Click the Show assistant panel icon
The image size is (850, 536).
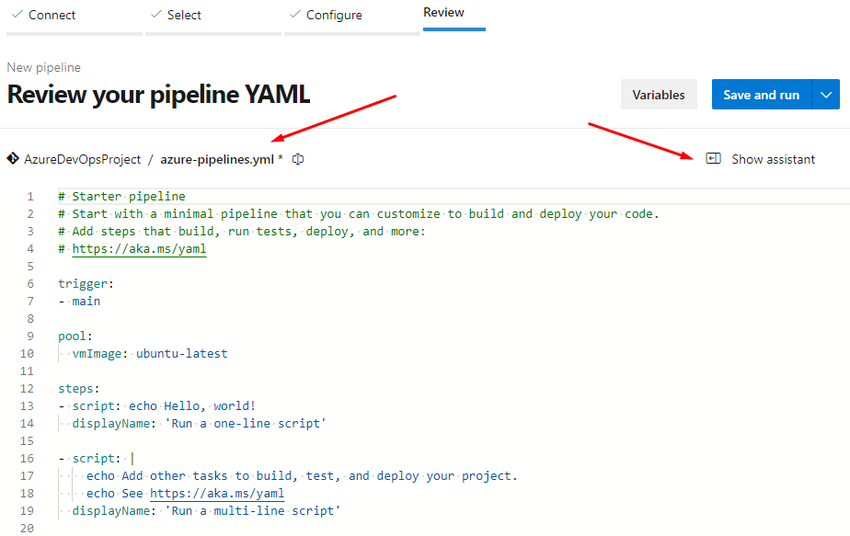pyautogui.click(x=713, y=159)
